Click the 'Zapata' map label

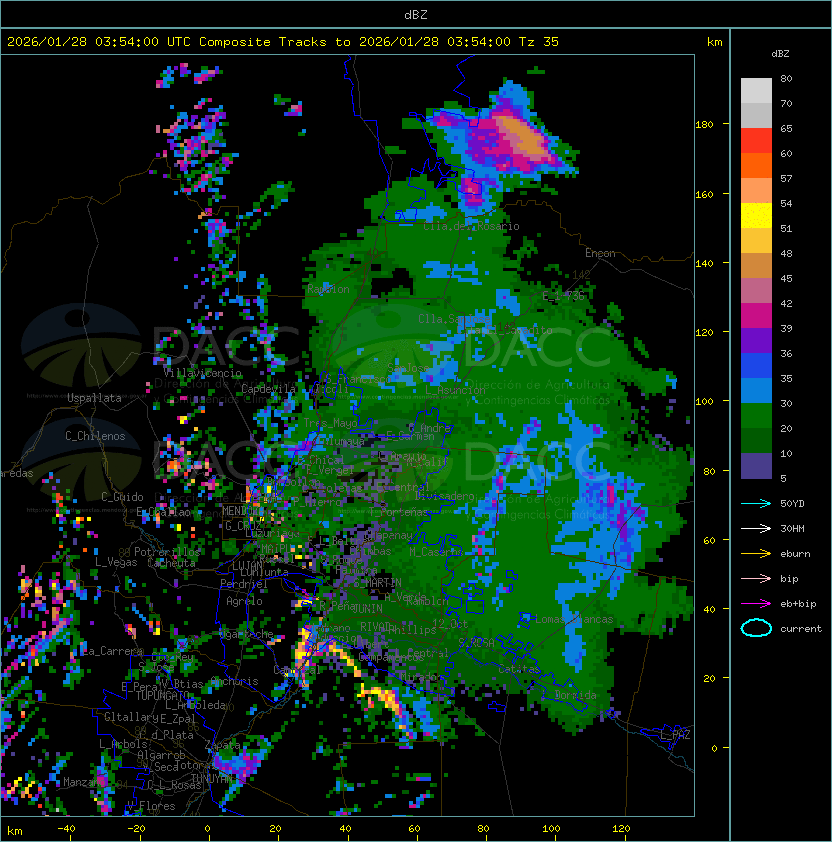pyautogui.click(x=222, y=745)
